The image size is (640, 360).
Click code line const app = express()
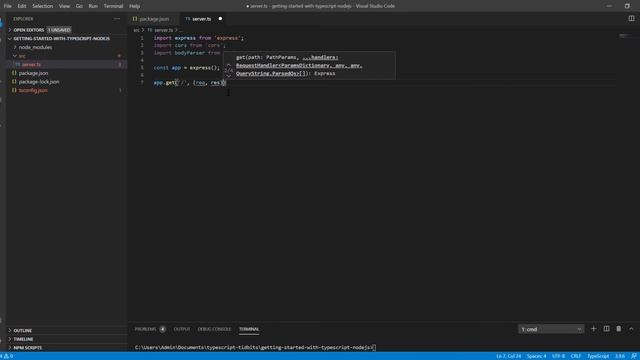click(187, 68)
